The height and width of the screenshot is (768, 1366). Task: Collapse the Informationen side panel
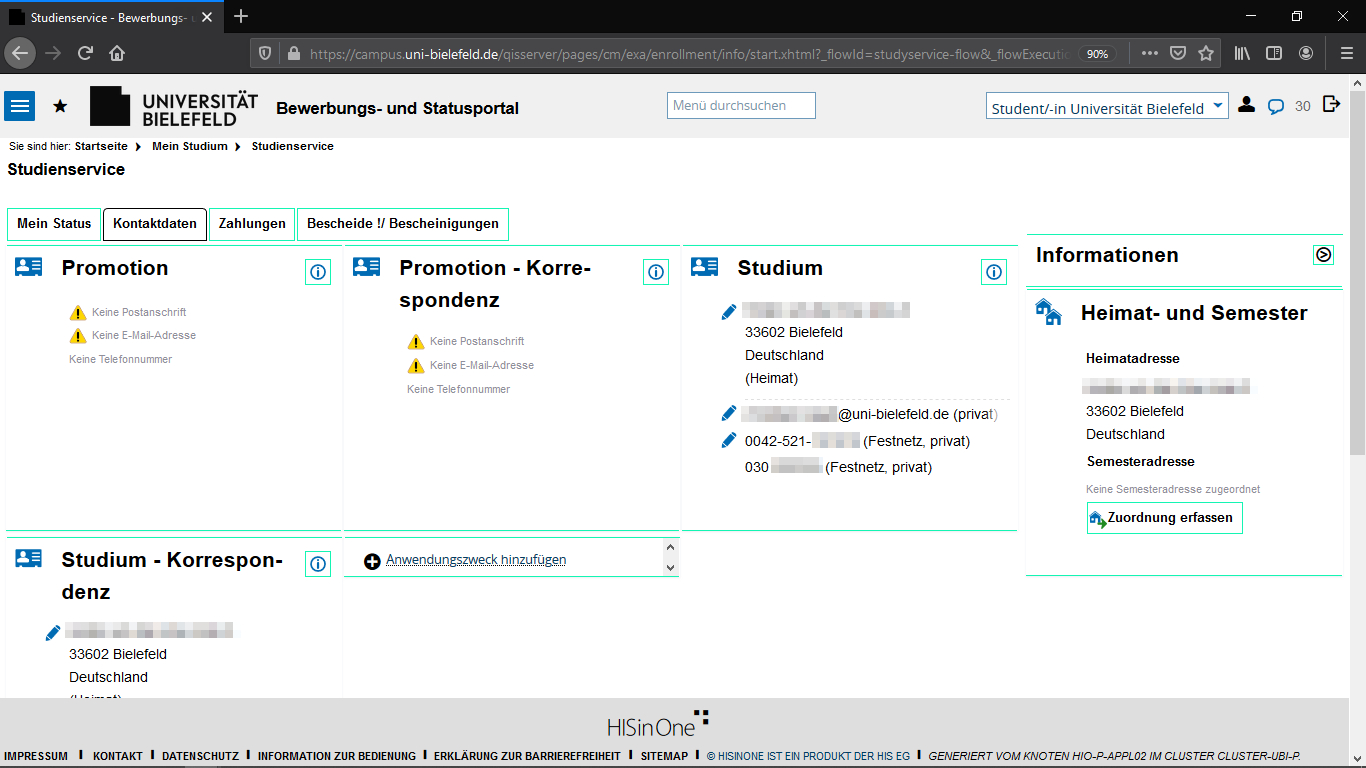1323,255
